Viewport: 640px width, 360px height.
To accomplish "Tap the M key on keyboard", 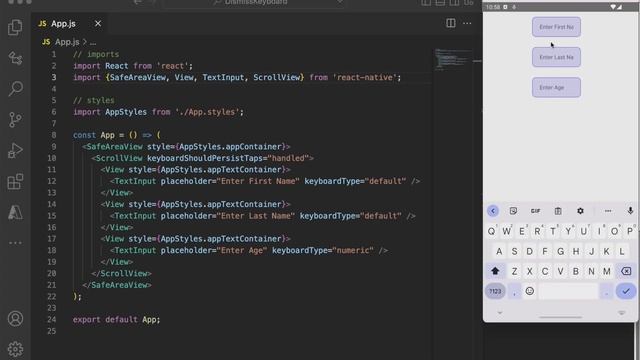I will coord(607,271).
